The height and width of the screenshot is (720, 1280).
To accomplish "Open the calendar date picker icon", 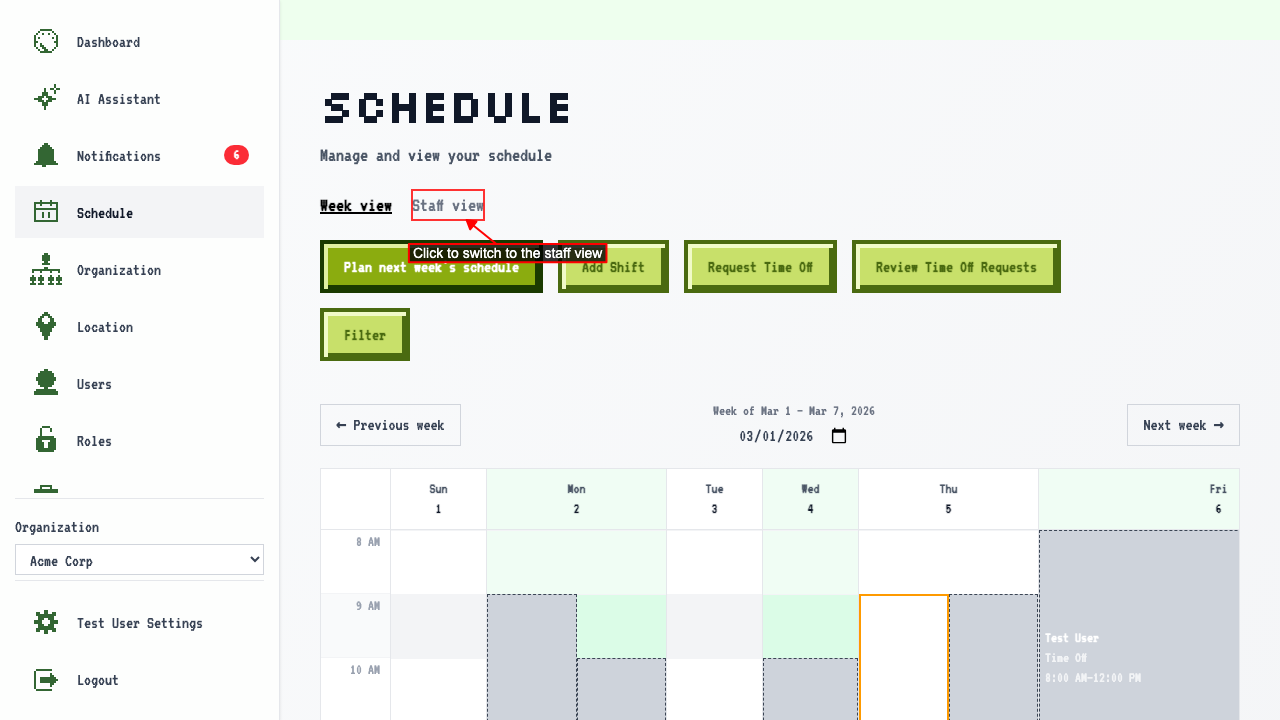I will (x=839, y=436).
